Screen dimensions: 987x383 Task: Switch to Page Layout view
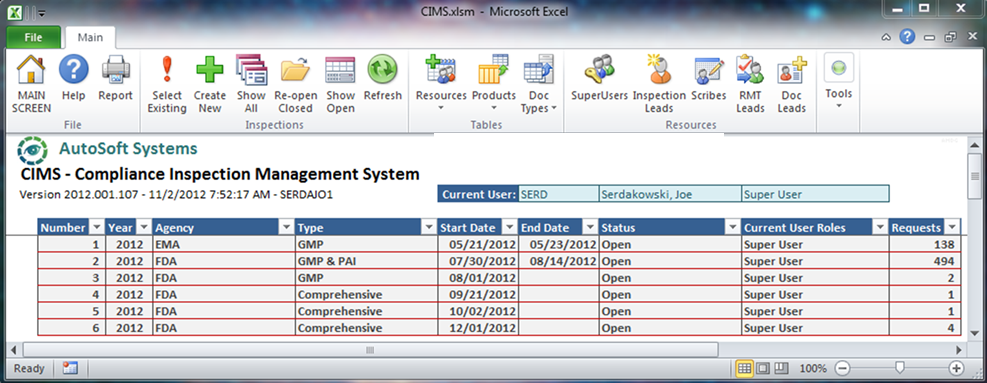[x=763, y=368]
